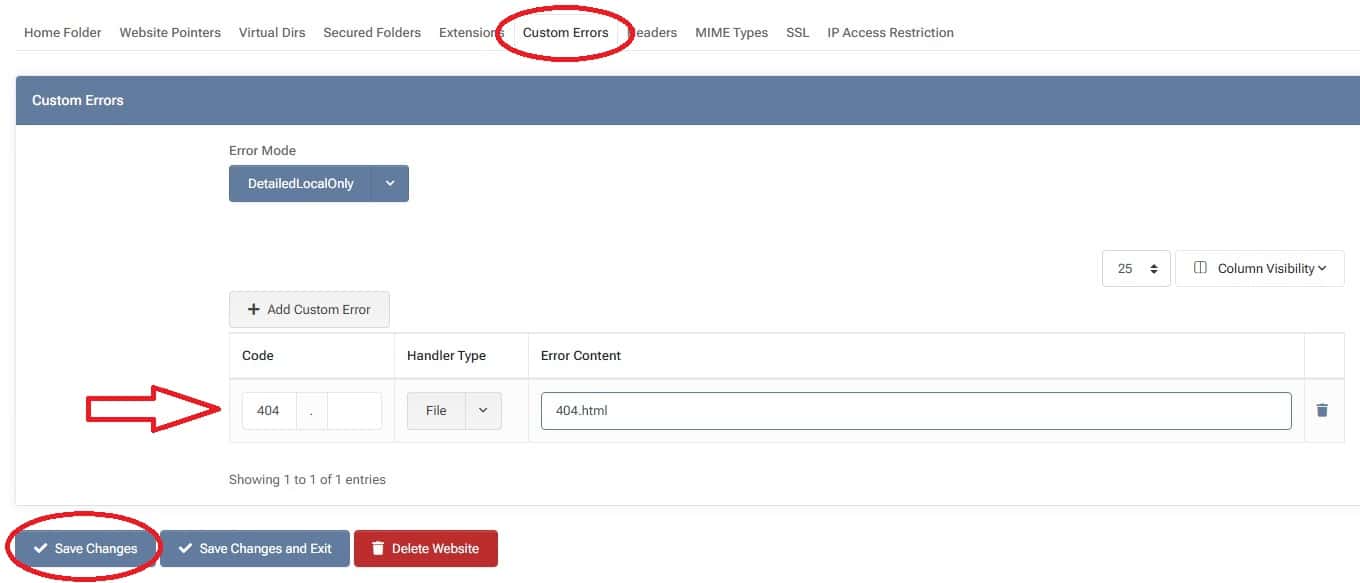This screenshot has height=583, width=1360.
Task: Open the Website Pointers tab
Action: point(170,32)
